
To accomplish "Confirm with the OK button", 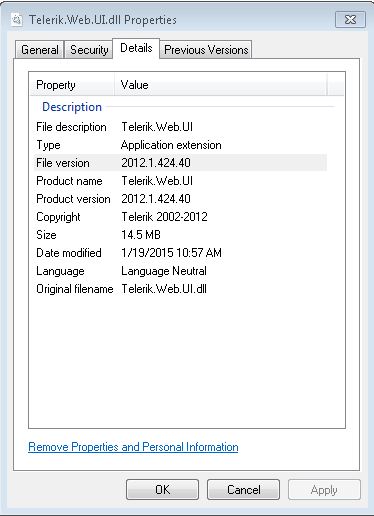I will [x=162, y=490].
